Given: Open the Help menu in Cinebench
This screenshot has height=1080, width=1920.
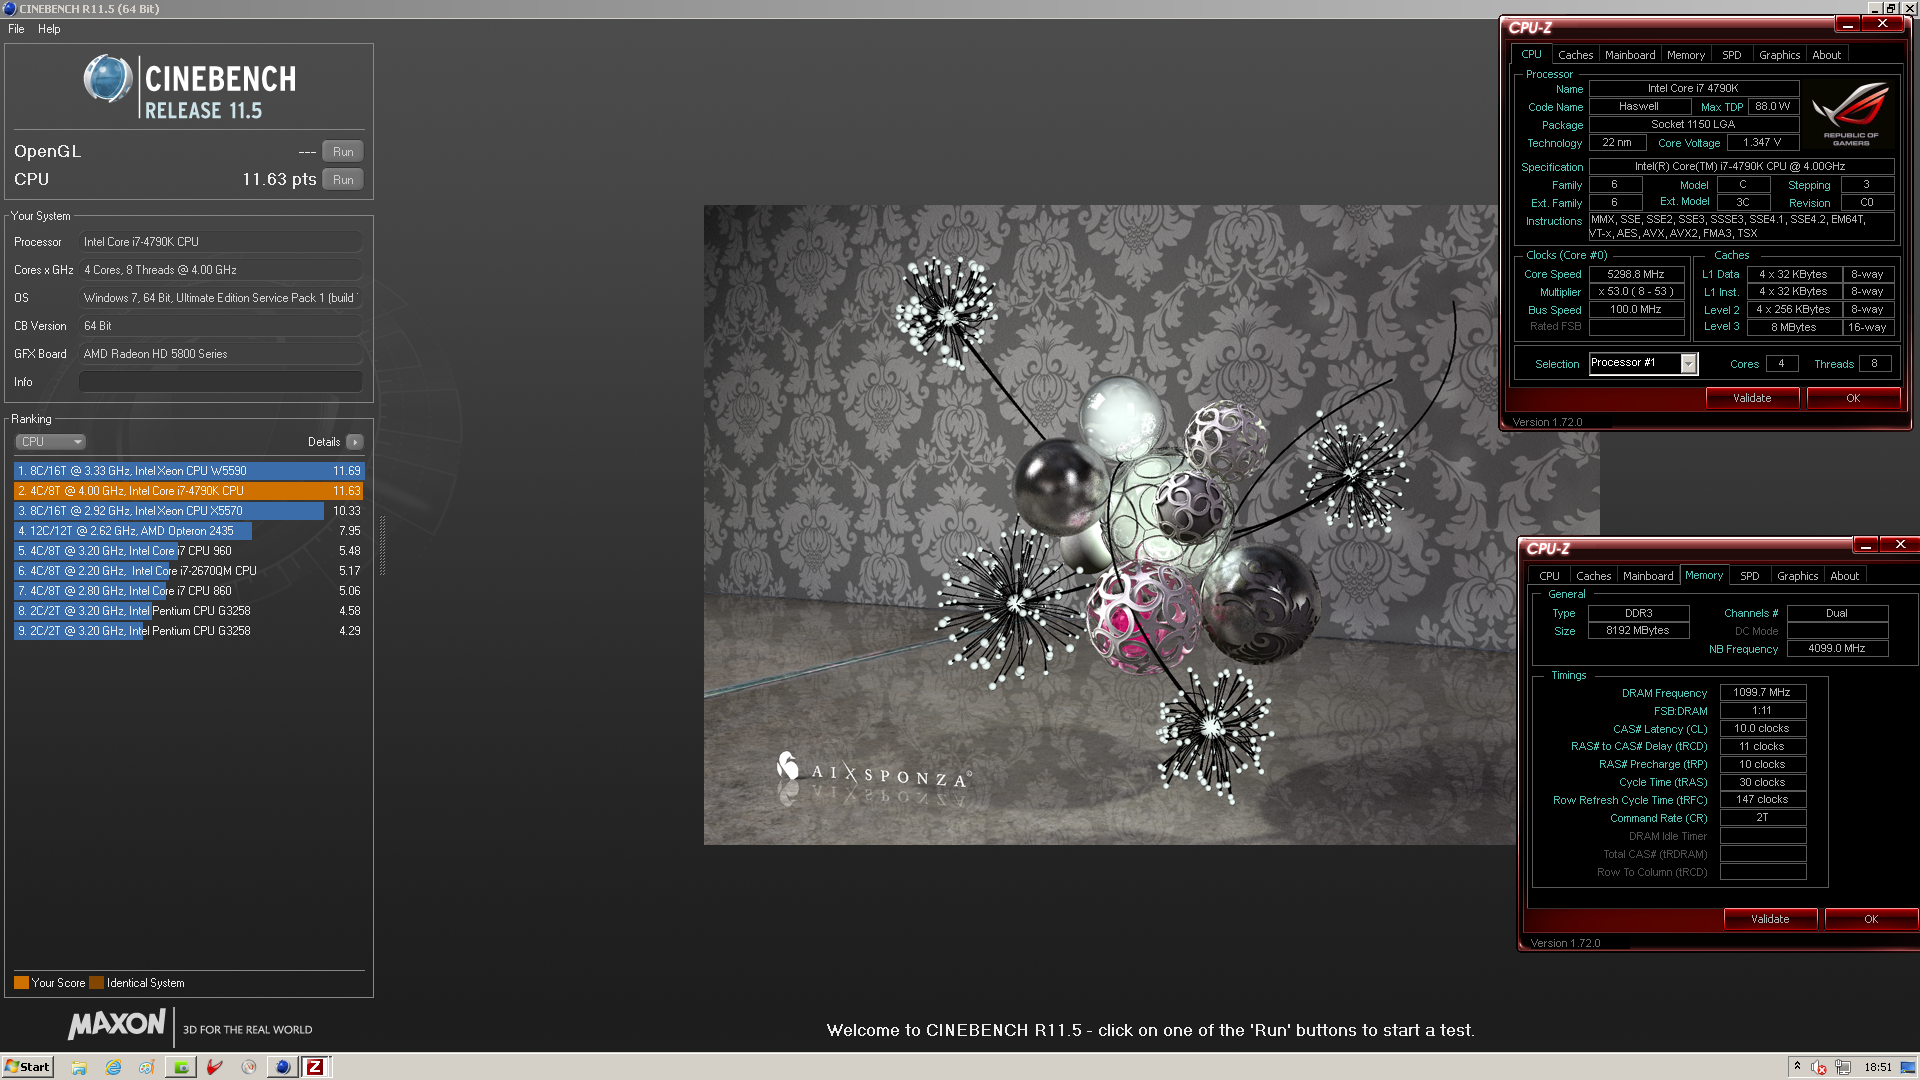Looking at the screenshot, I should pos(49,29).
